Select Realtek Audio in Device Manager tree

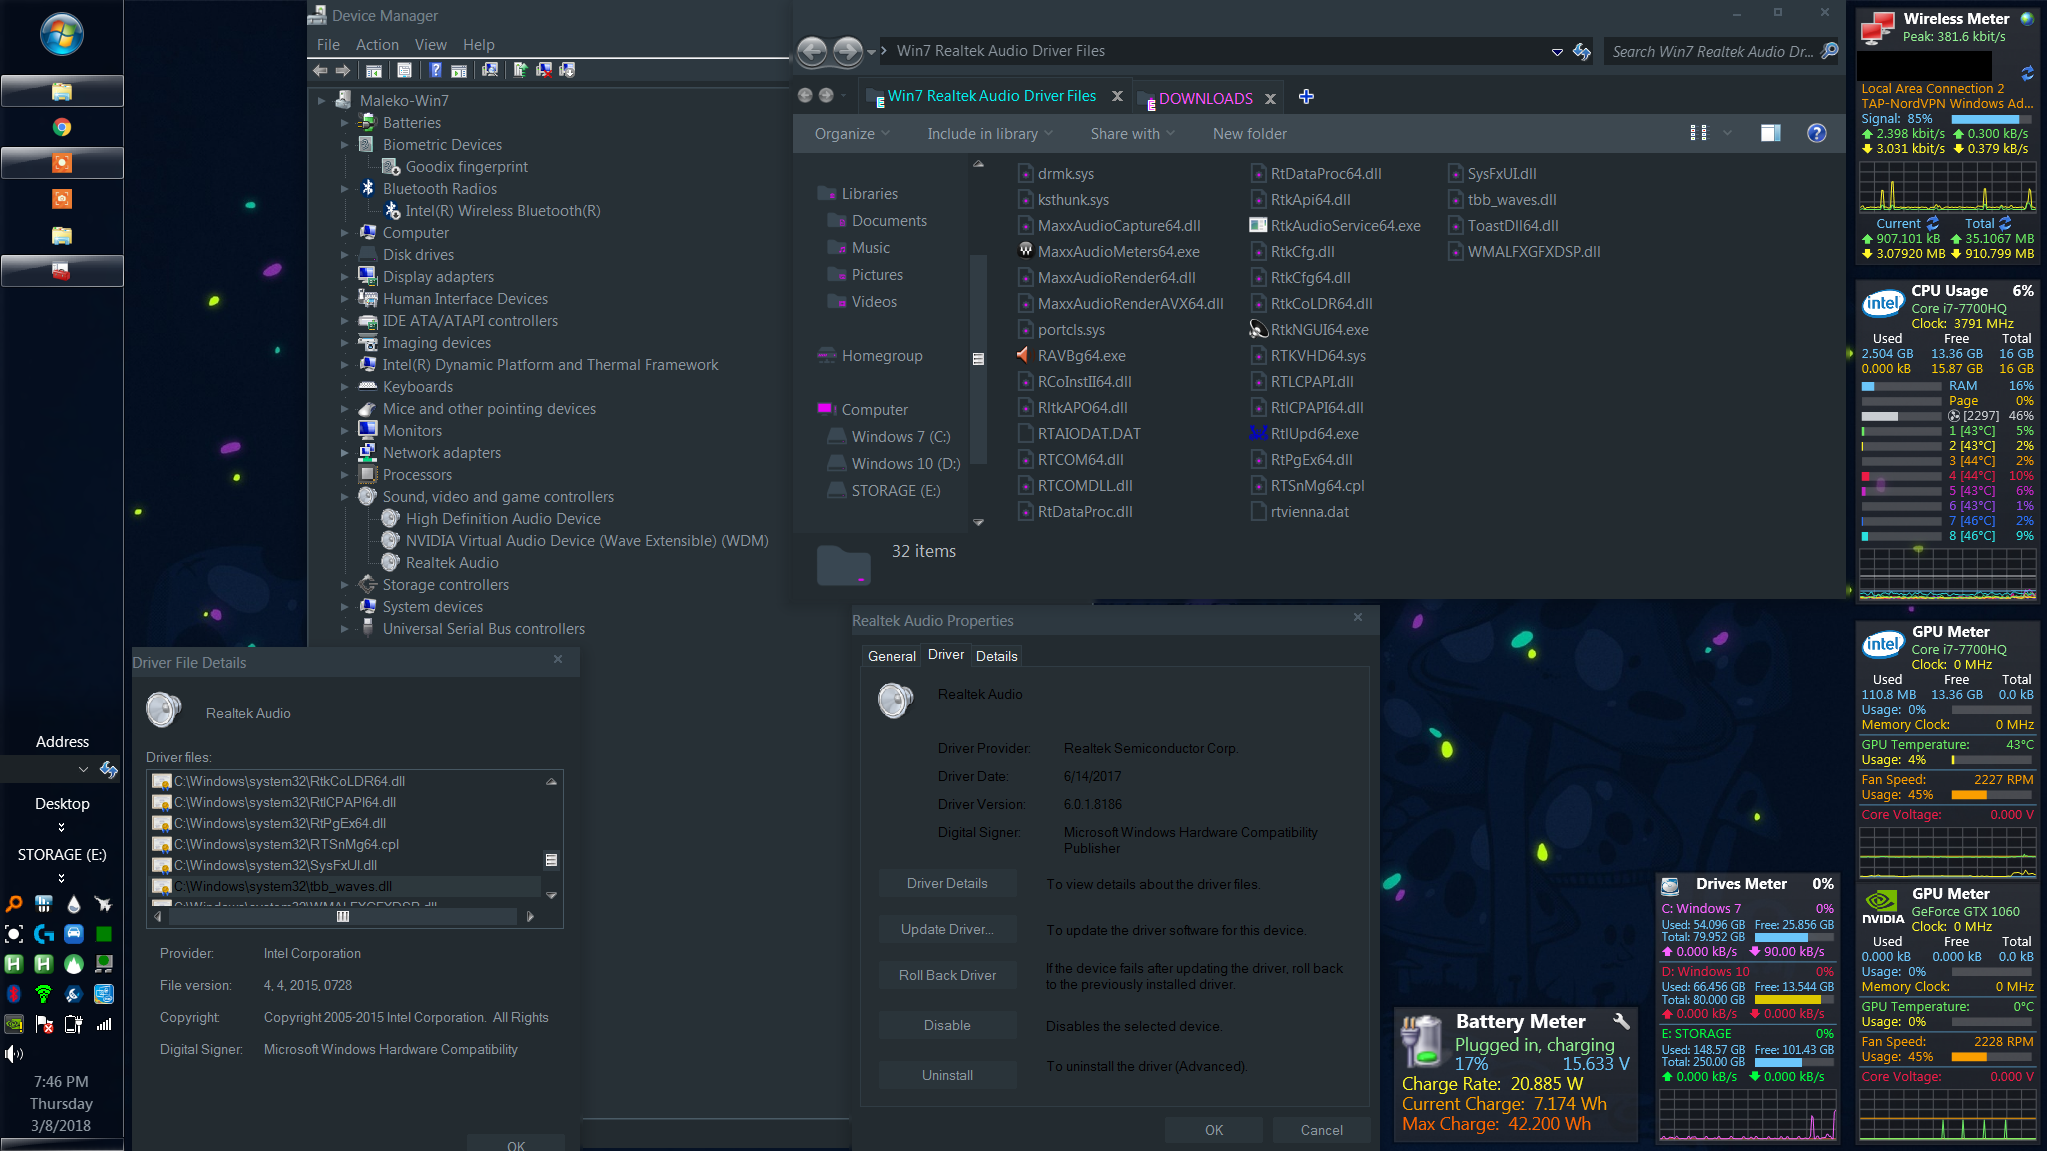pyautogui.click(x=451, y=563)
